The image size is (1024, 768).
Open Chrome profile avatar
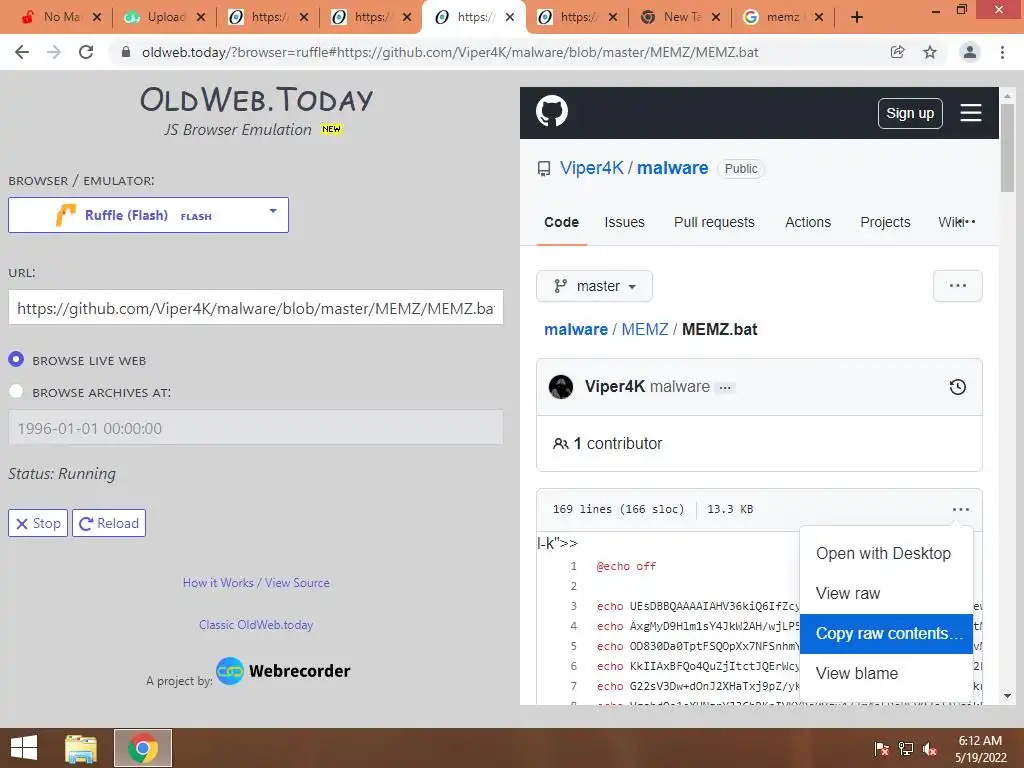(x=970, y=52)
